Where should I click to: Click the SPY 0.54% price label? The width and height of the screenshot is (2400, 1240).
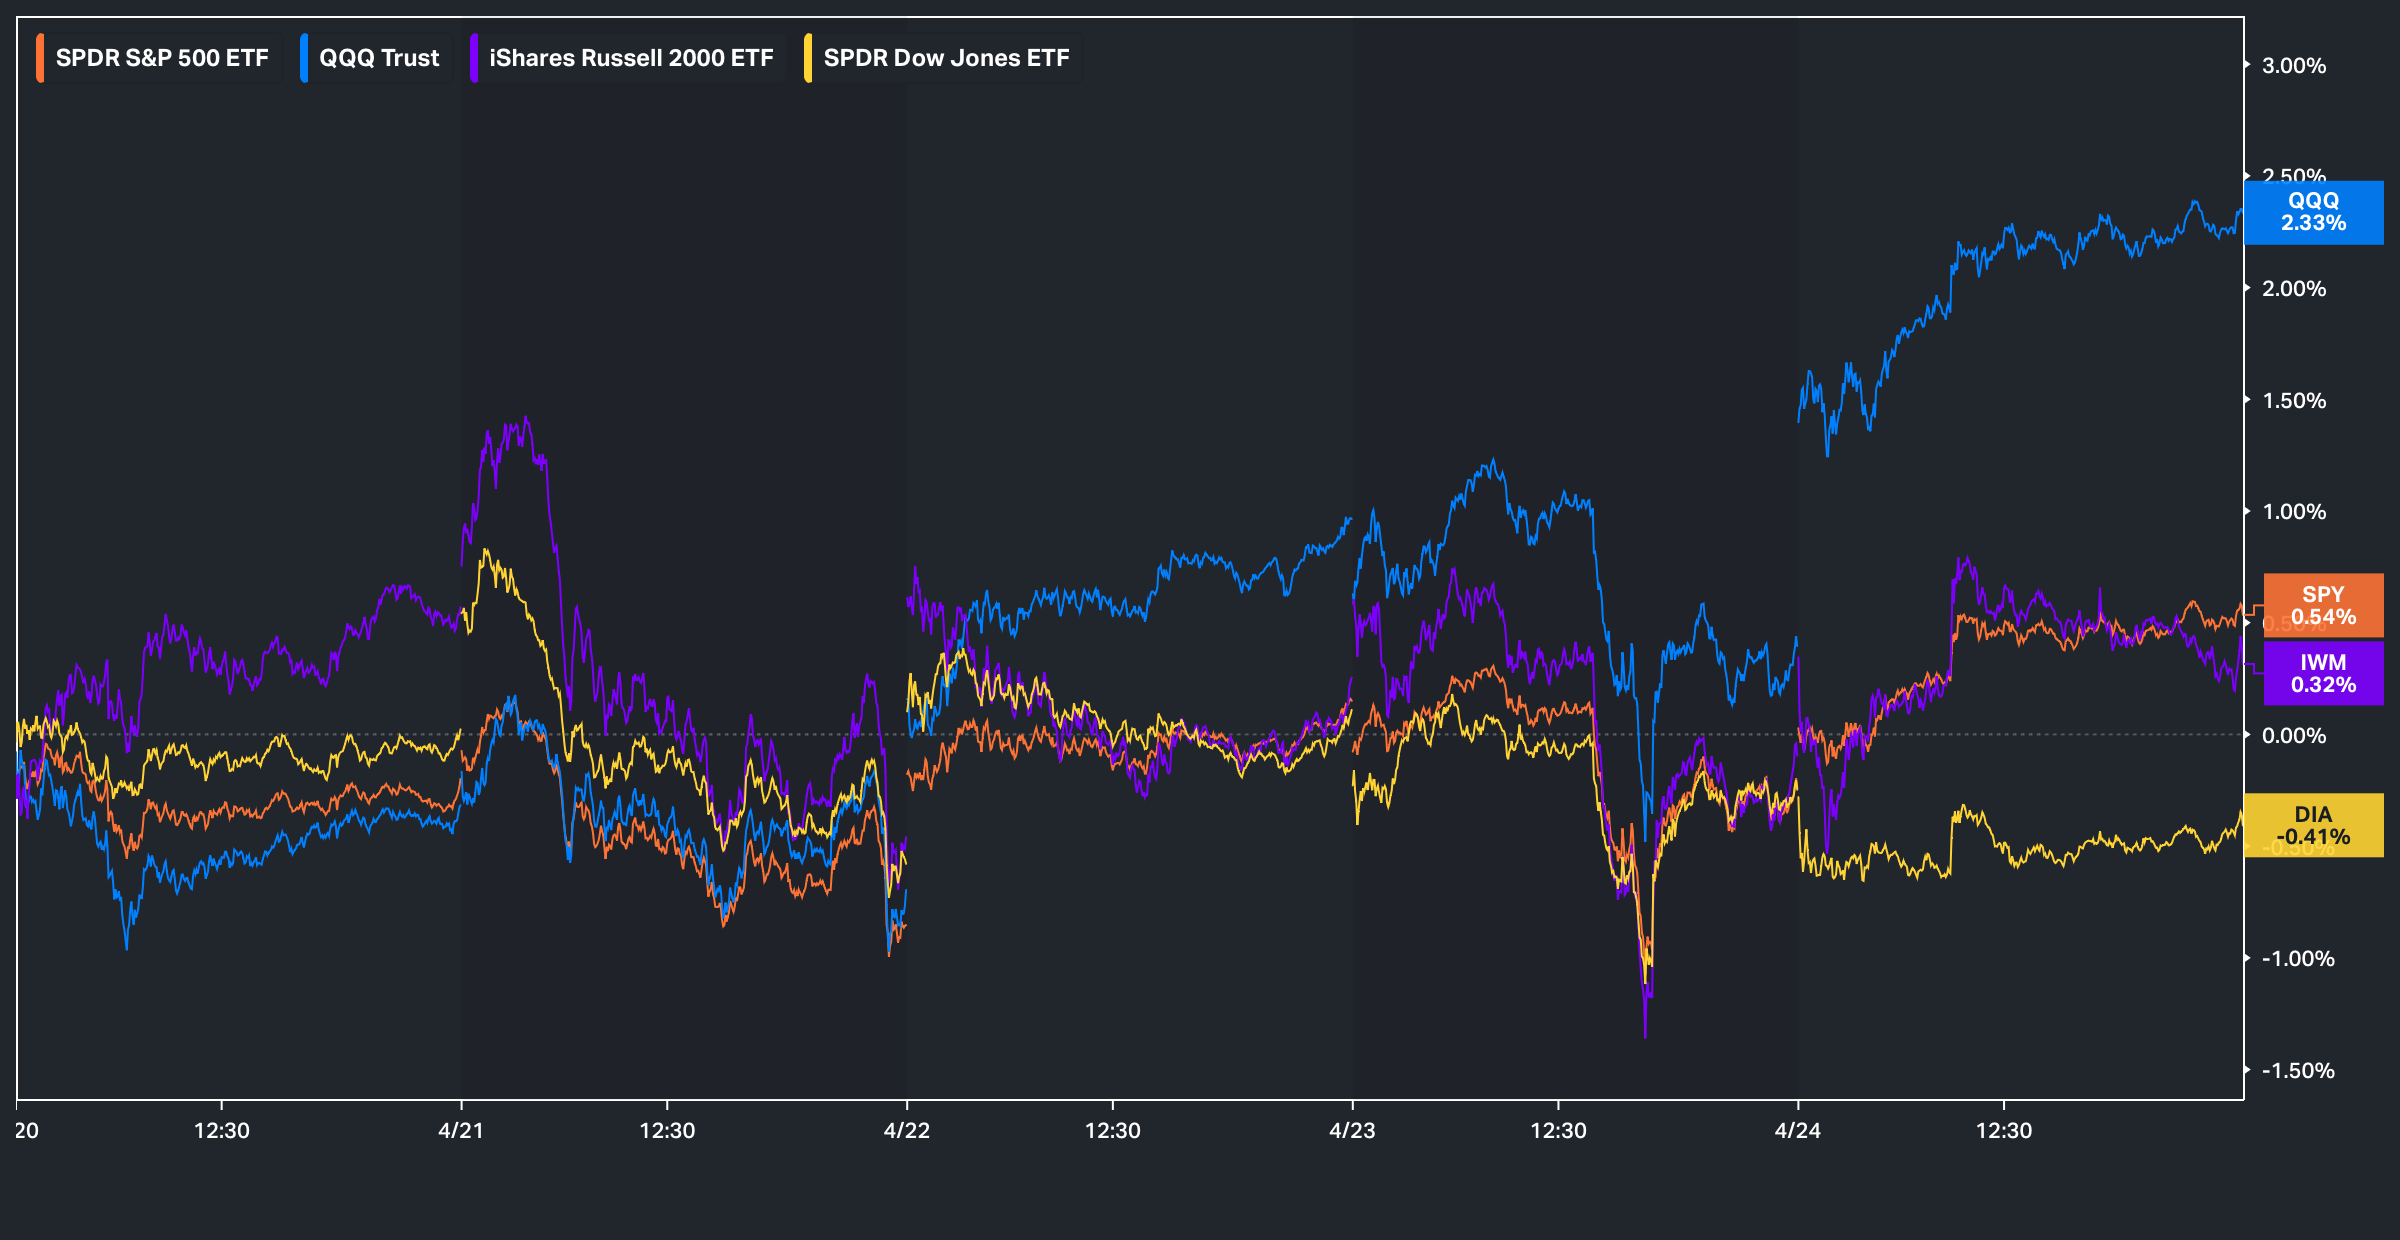click(x=2323, y=605)
